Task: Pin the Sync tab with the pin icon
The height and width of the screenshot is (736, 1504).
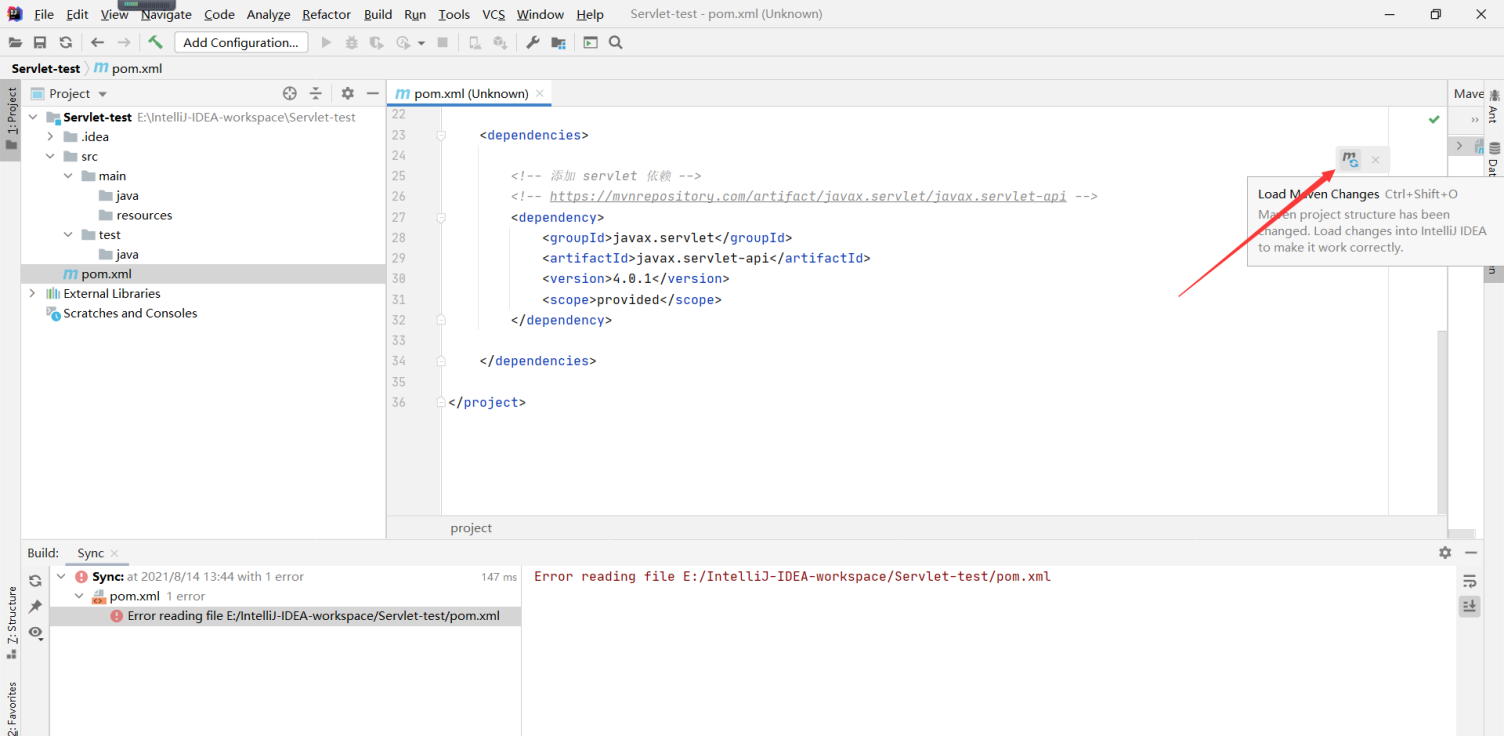Action: (35, 607)
